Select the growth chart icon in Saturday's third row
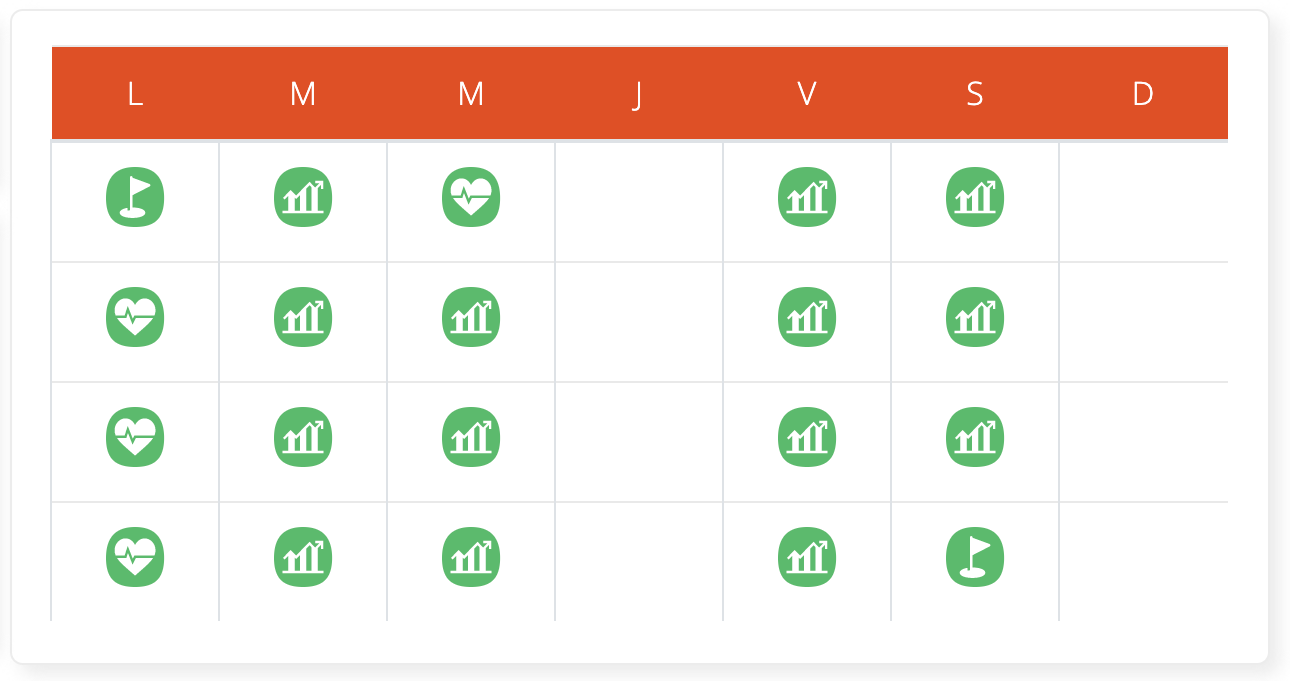 click(975, 437)
